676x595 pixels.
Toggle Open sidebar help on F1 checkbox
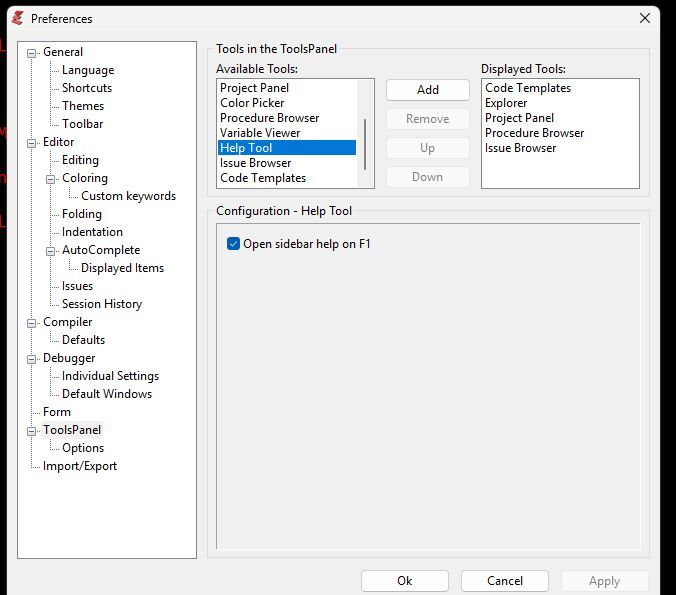(234, 243)
